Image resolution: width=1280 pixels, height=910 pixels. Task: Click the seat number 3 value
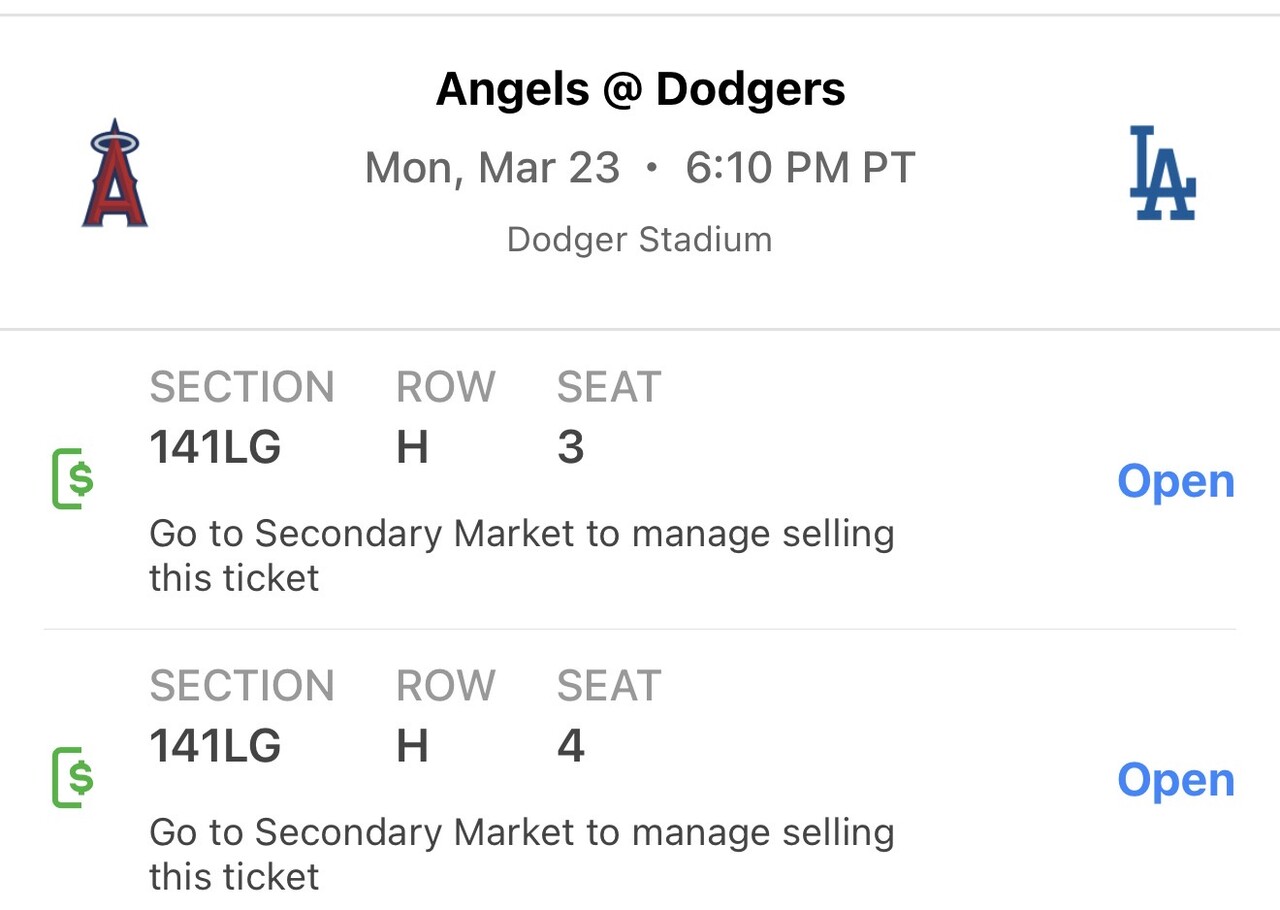pyautogui.click(x=570, y=447)
